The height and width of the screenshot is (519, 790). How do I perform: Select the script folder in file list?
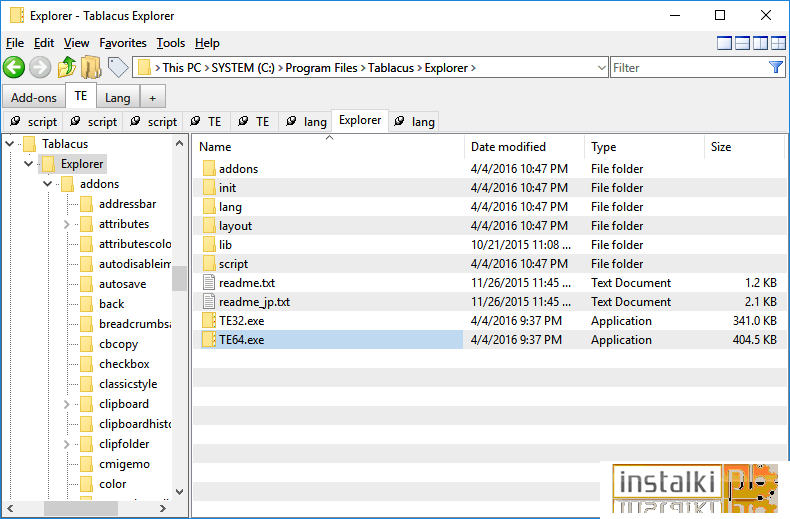pos(489,264)
